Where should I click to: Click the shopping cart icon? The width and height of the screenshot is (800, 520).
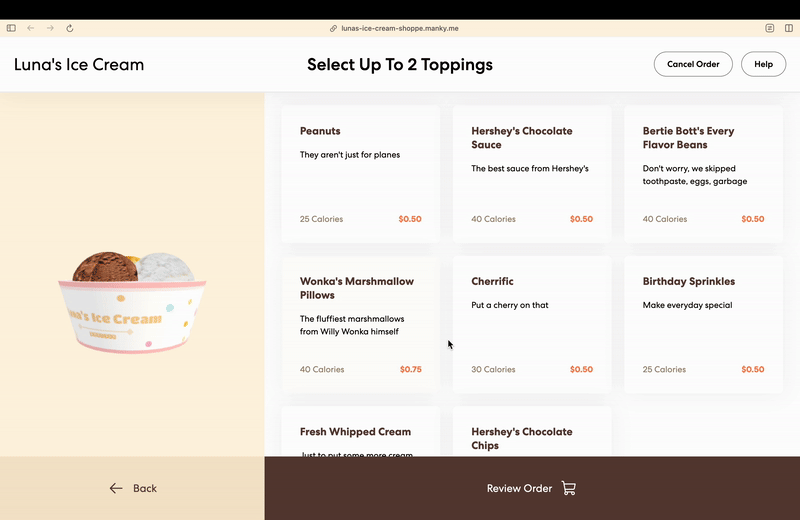point(569,488)
